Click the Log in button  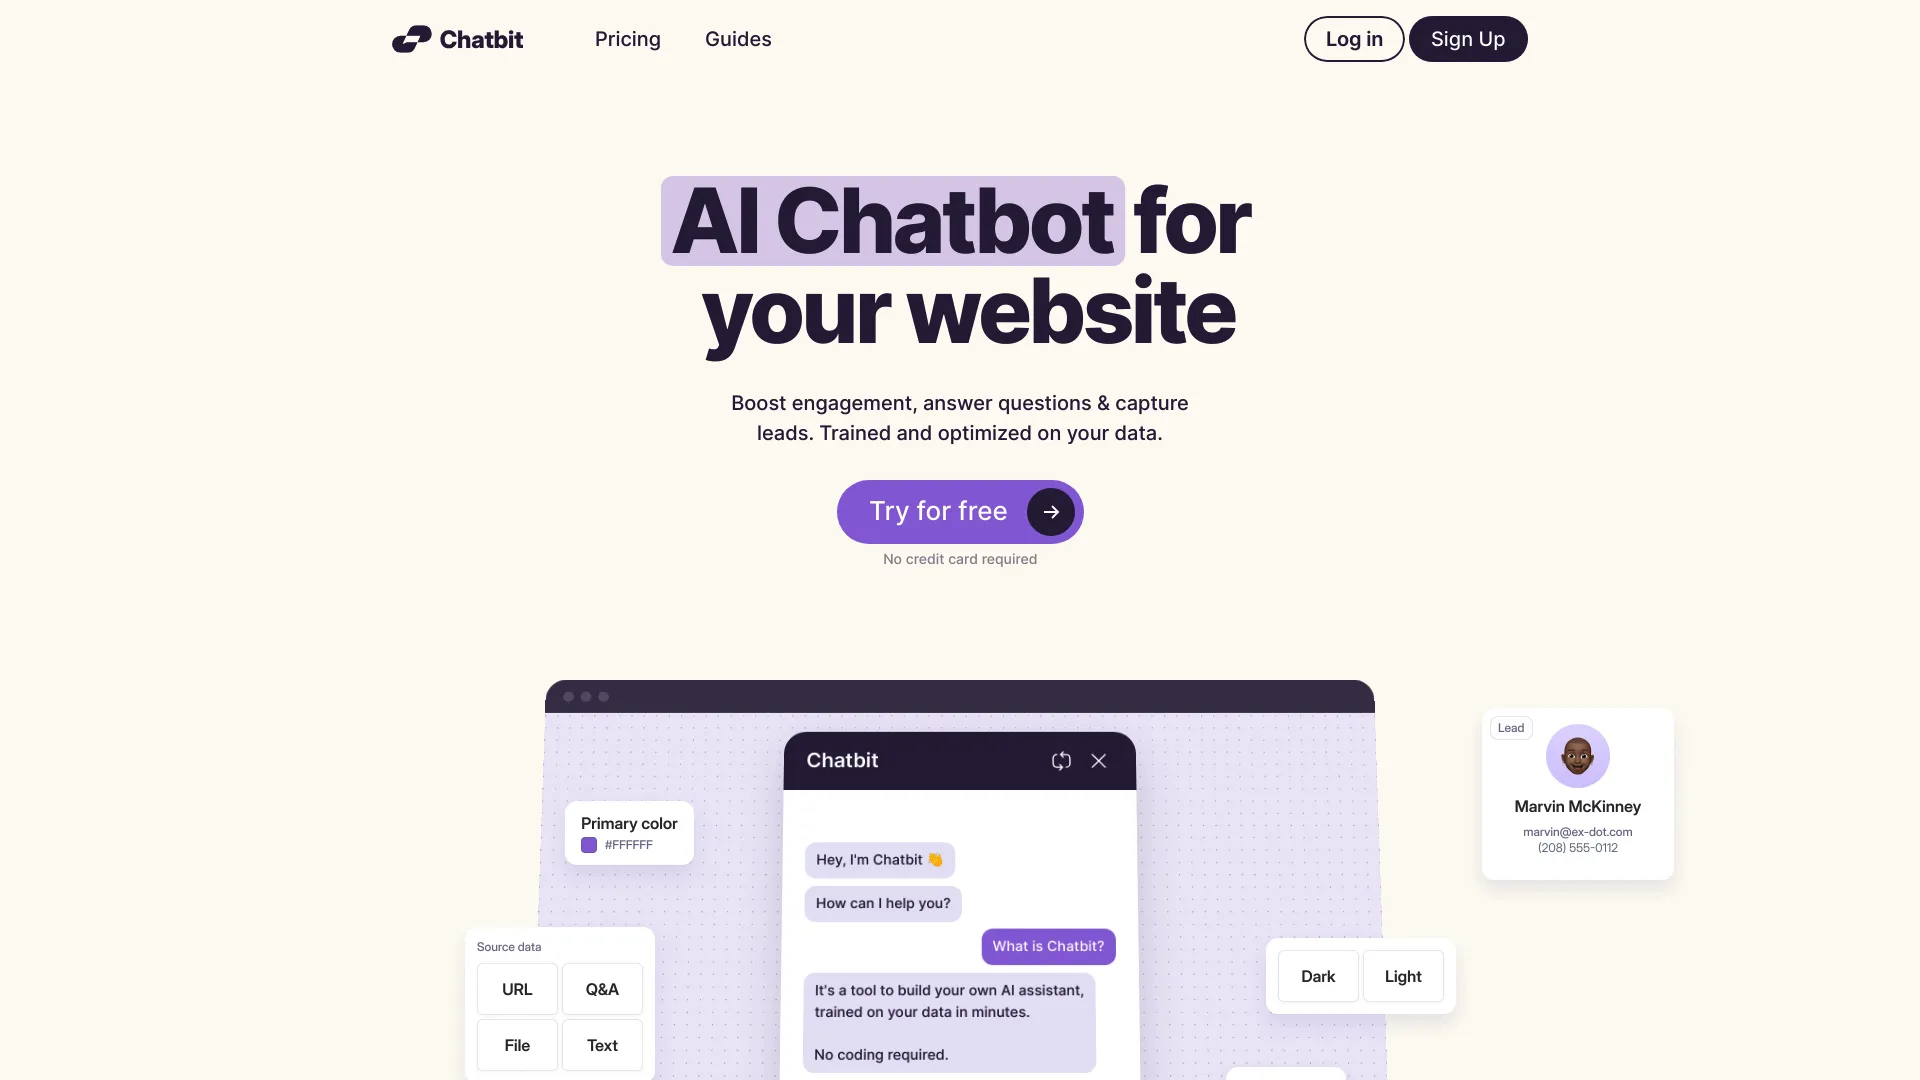1353,38
